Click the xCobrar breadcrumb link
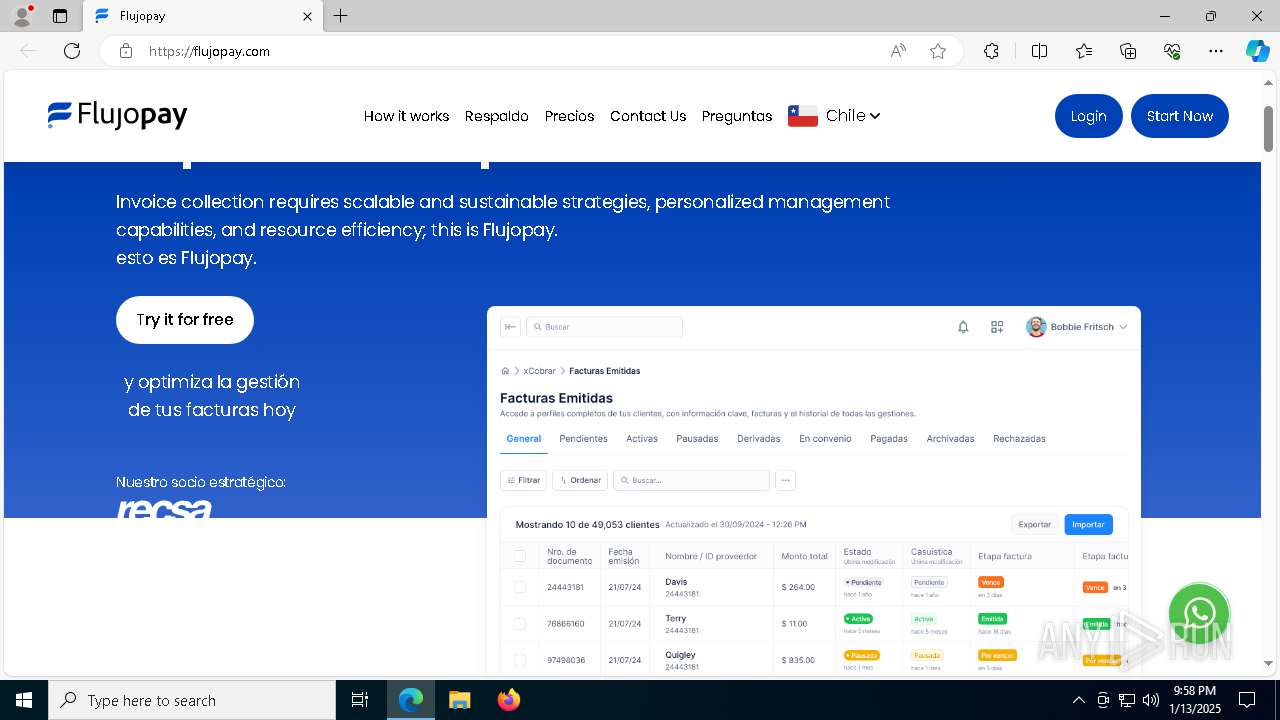This screenshot has width=1280, height=720. click(x=539, y=371)
